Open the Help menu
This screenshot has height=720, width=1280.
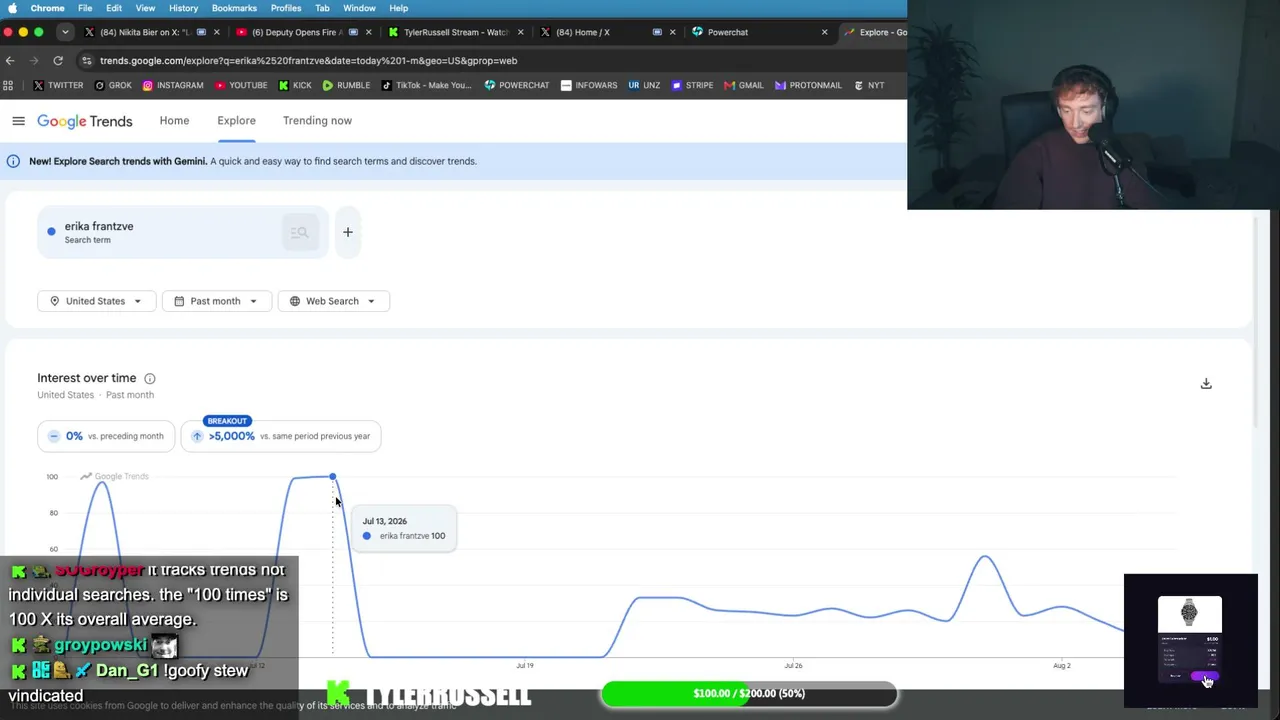398,8
